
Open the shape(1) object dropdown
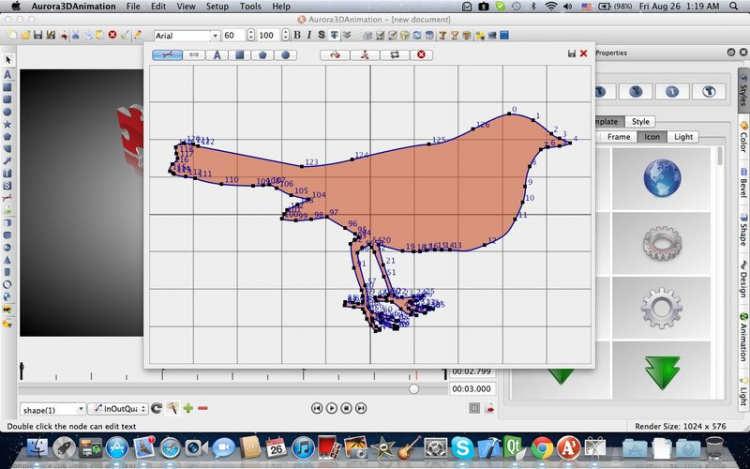coord(52,409)
